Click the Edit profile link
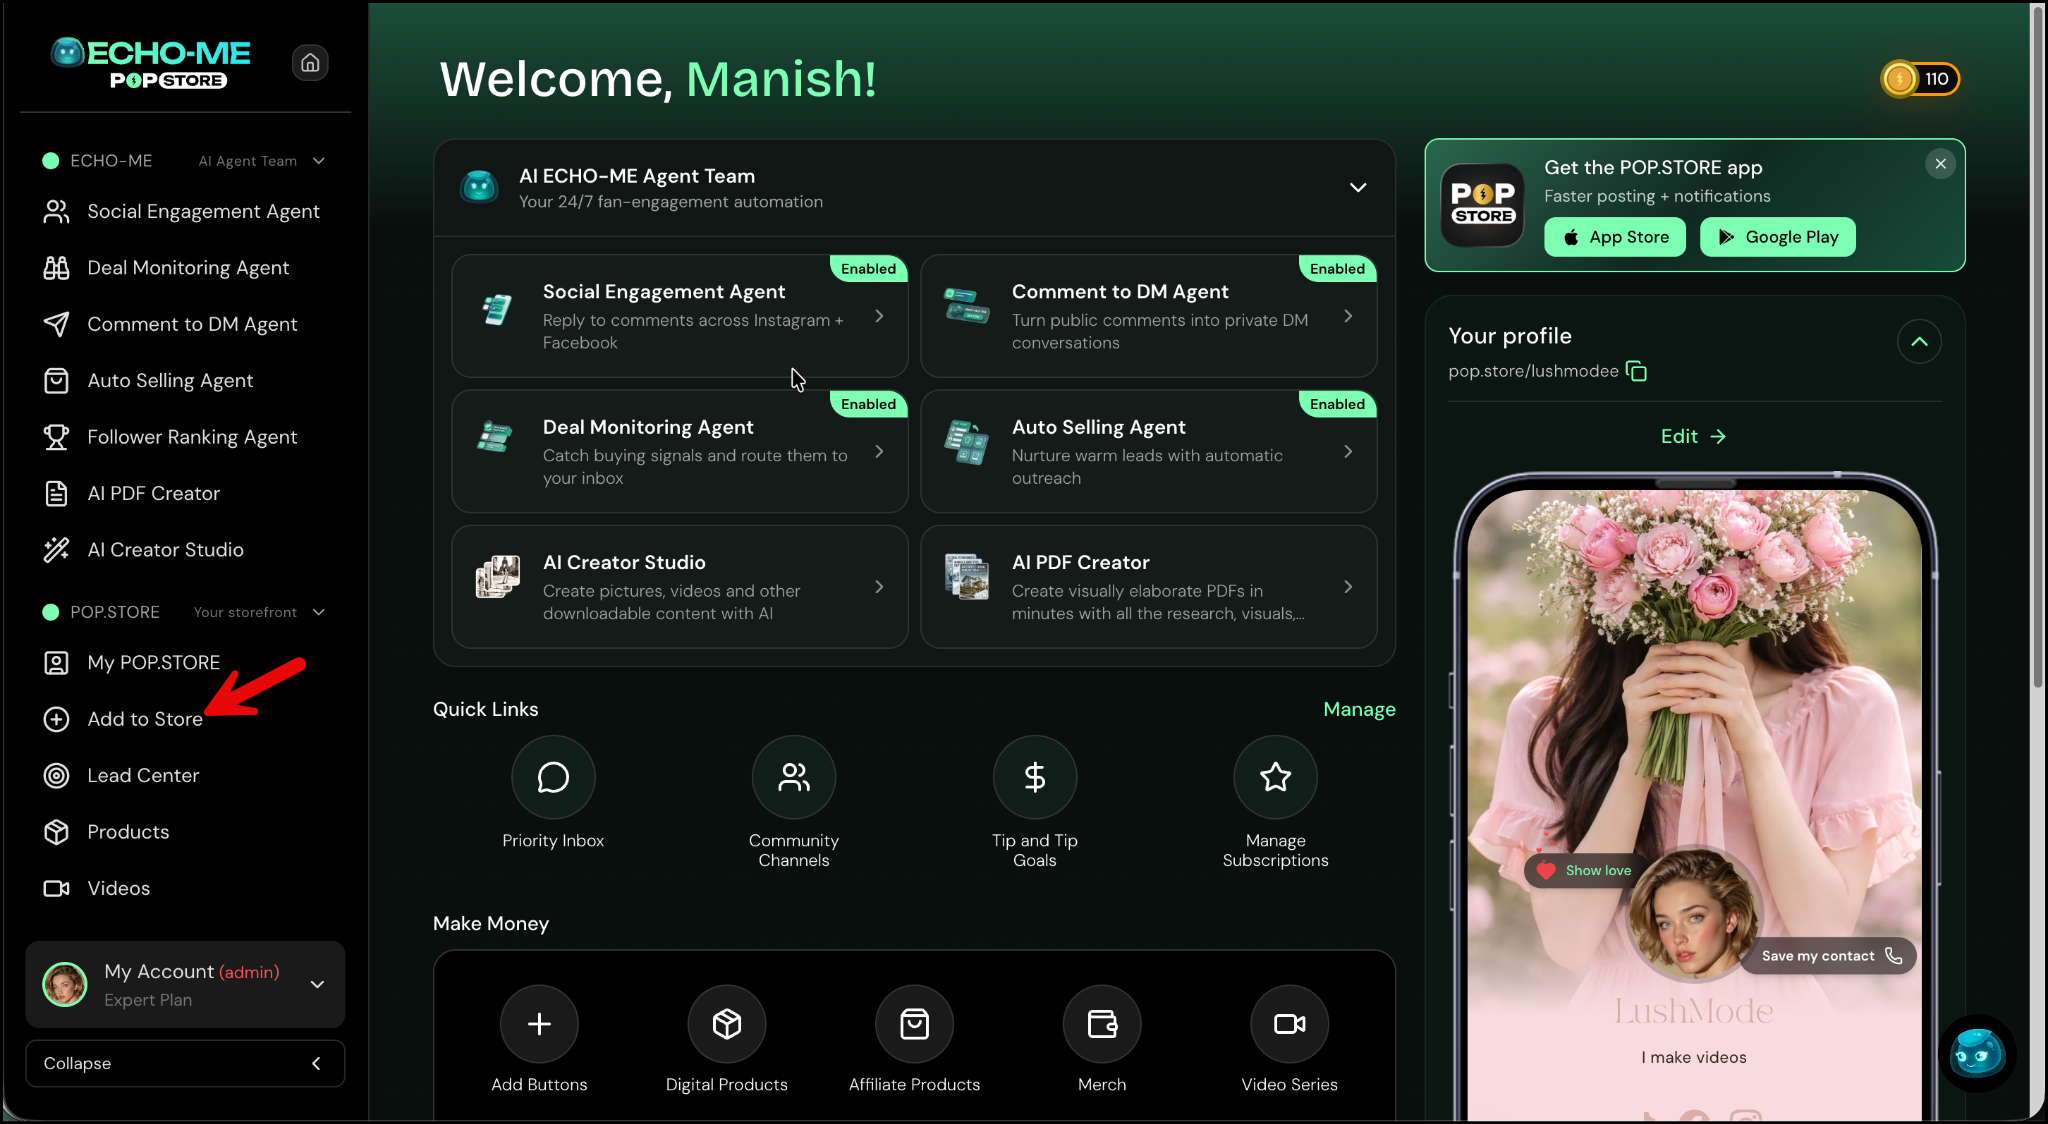 coord(1693,437)
